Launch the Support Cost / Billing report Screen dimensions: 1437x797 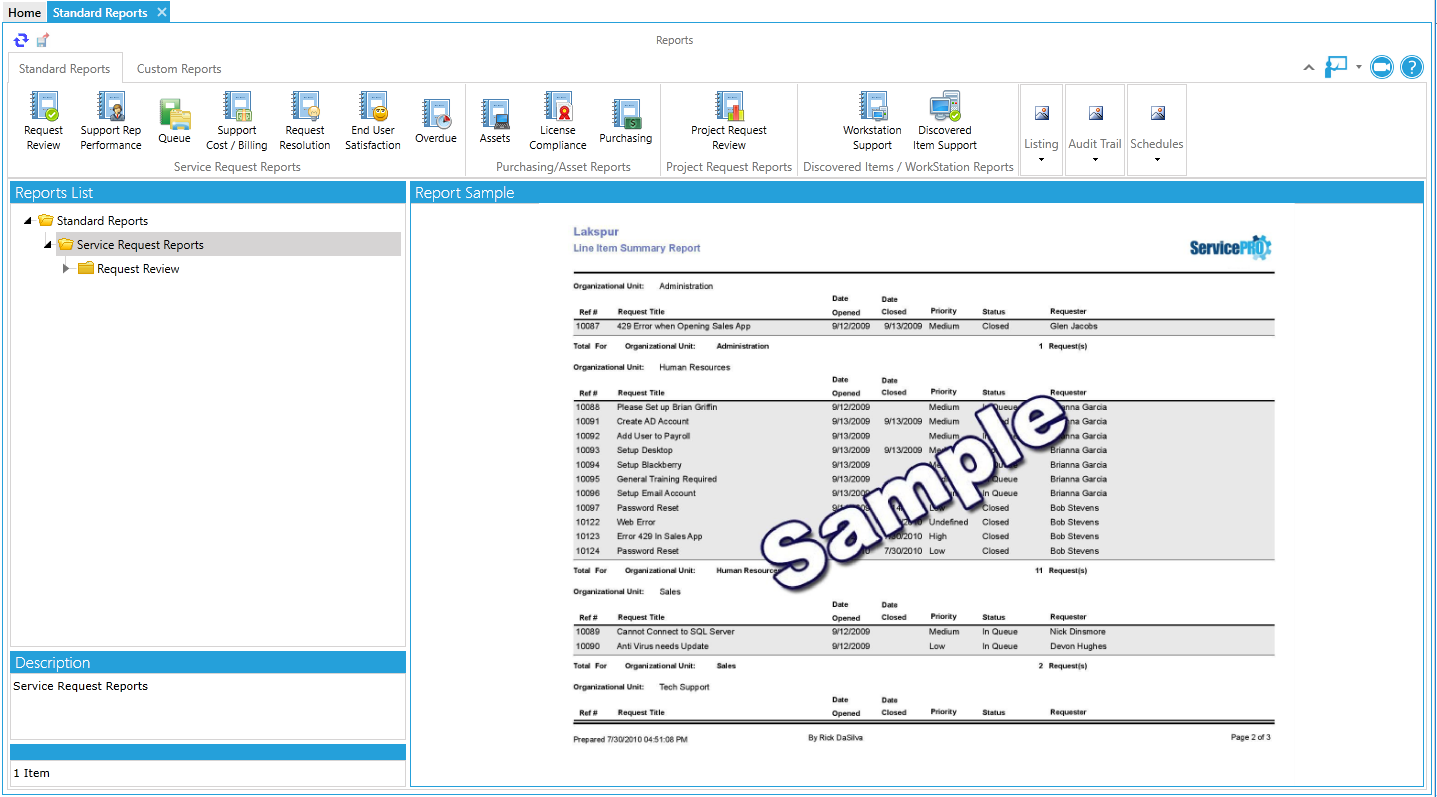(237, 122)
